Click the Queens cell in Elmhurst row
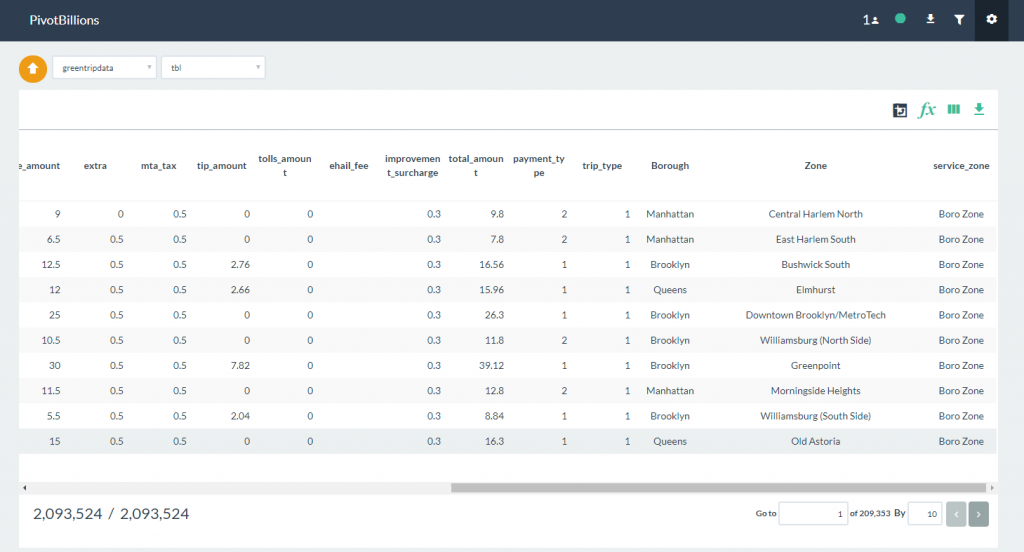The width and height of the screenshot is (1024, 552). pos(670,290)
